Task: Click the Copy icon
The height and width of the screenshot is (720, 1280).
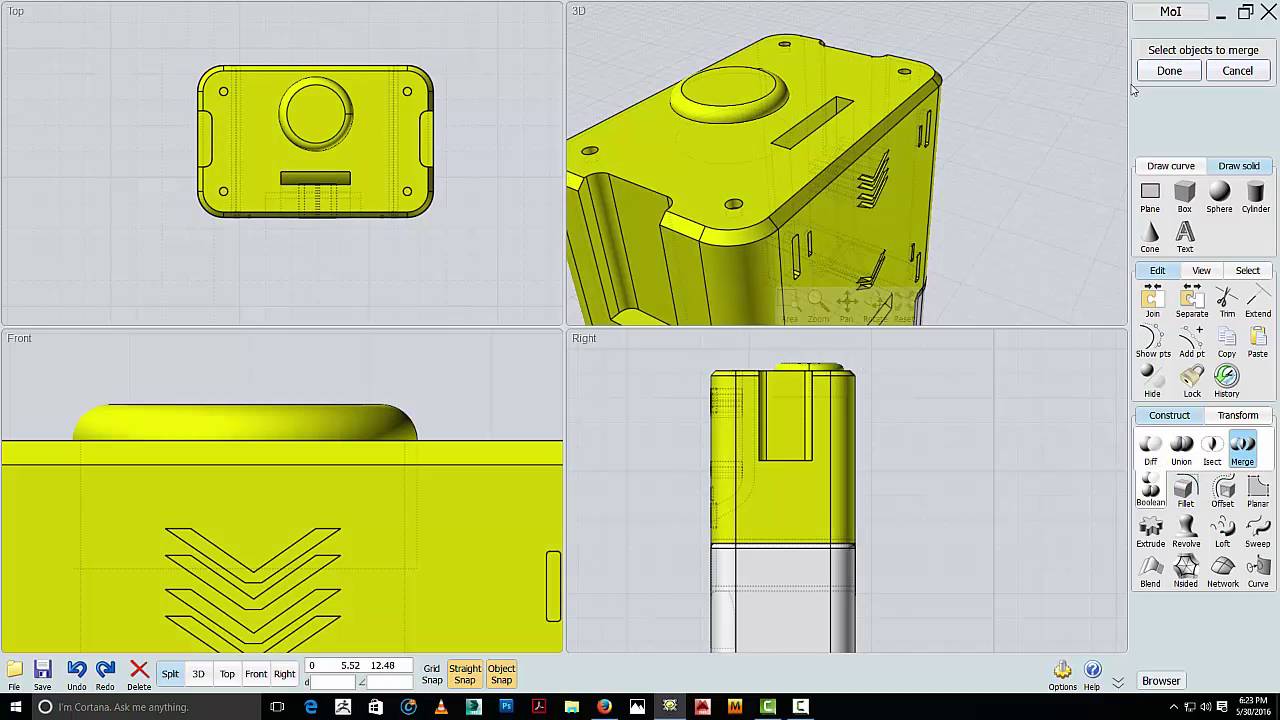Action: (1227, 341)
